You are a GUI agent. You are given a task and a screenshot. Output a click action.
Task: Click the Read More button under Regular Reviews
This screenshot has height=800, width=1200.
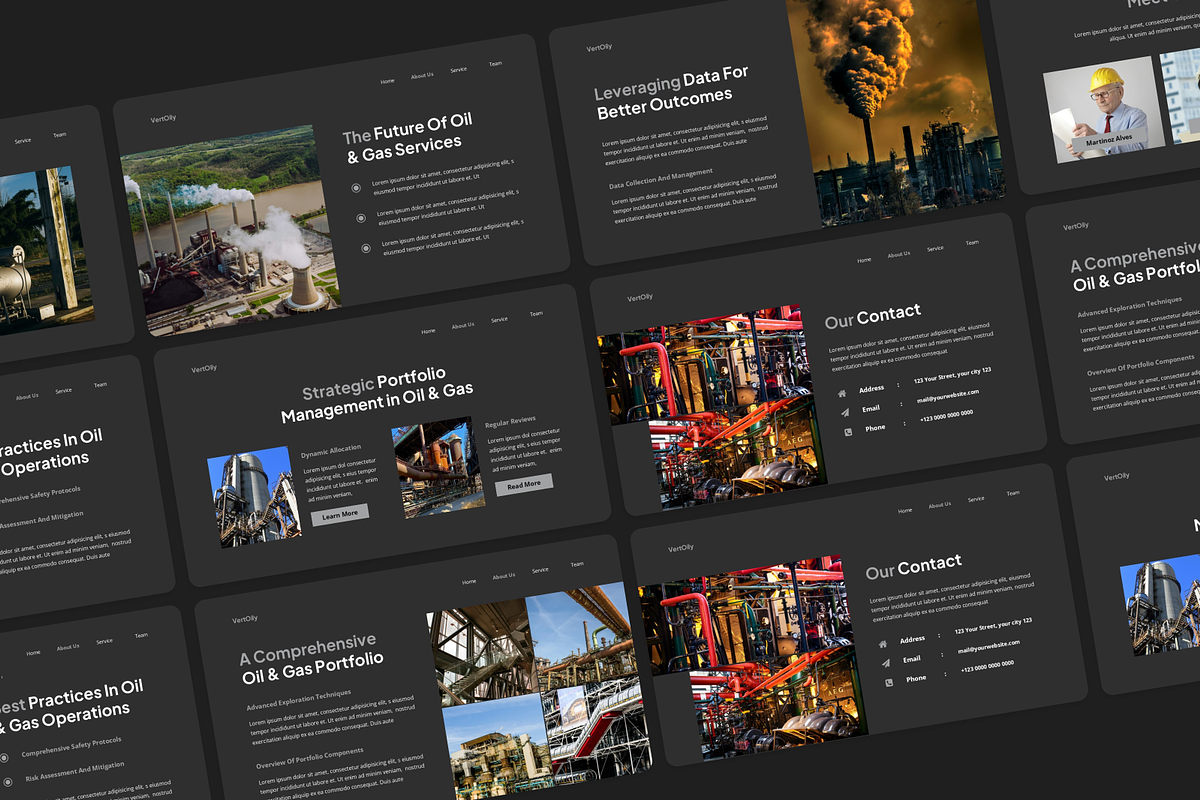click(x=524, y=485)
